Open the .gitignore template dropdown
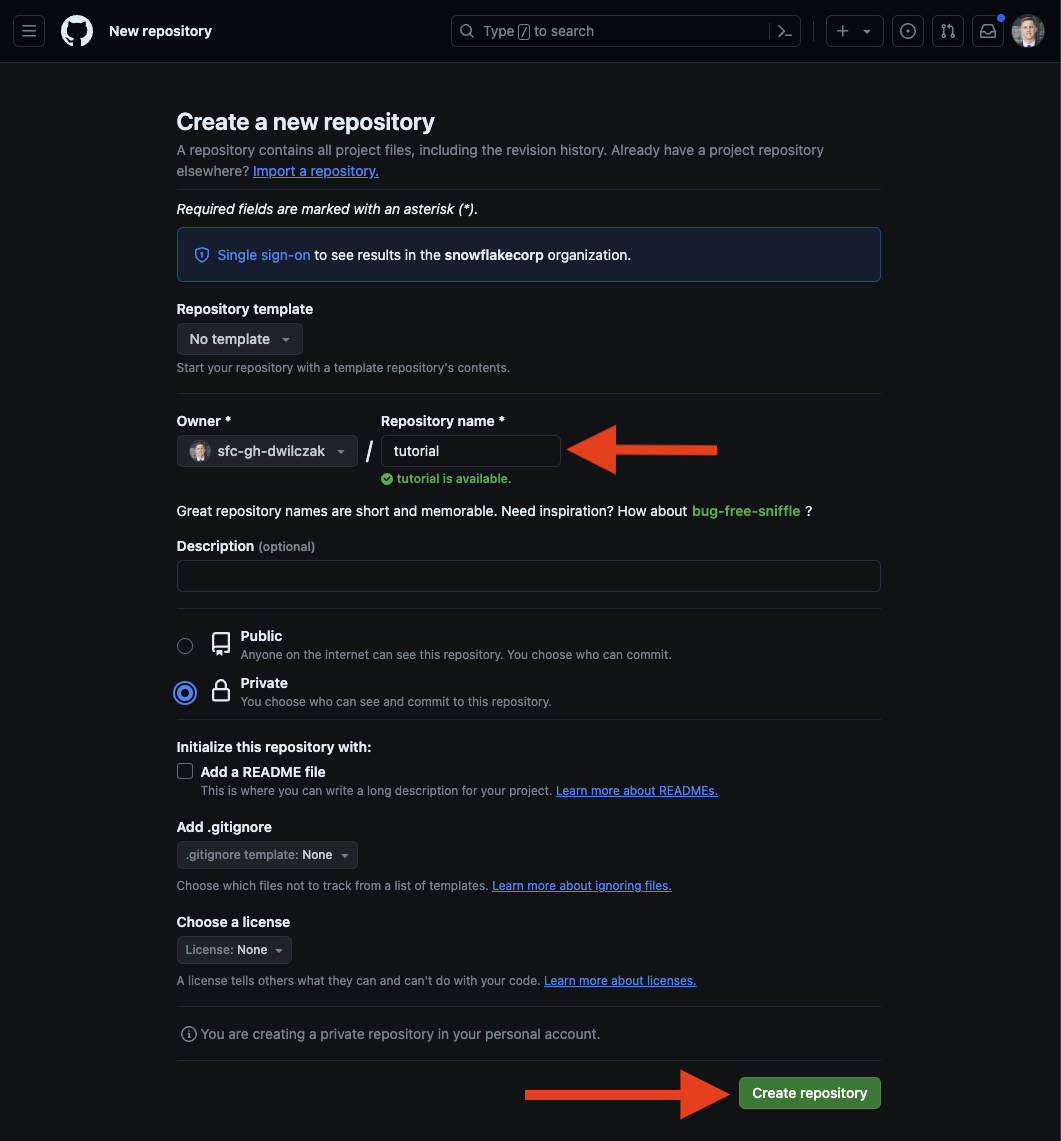Viewport: 1061px width, 1141px height. 267,855
